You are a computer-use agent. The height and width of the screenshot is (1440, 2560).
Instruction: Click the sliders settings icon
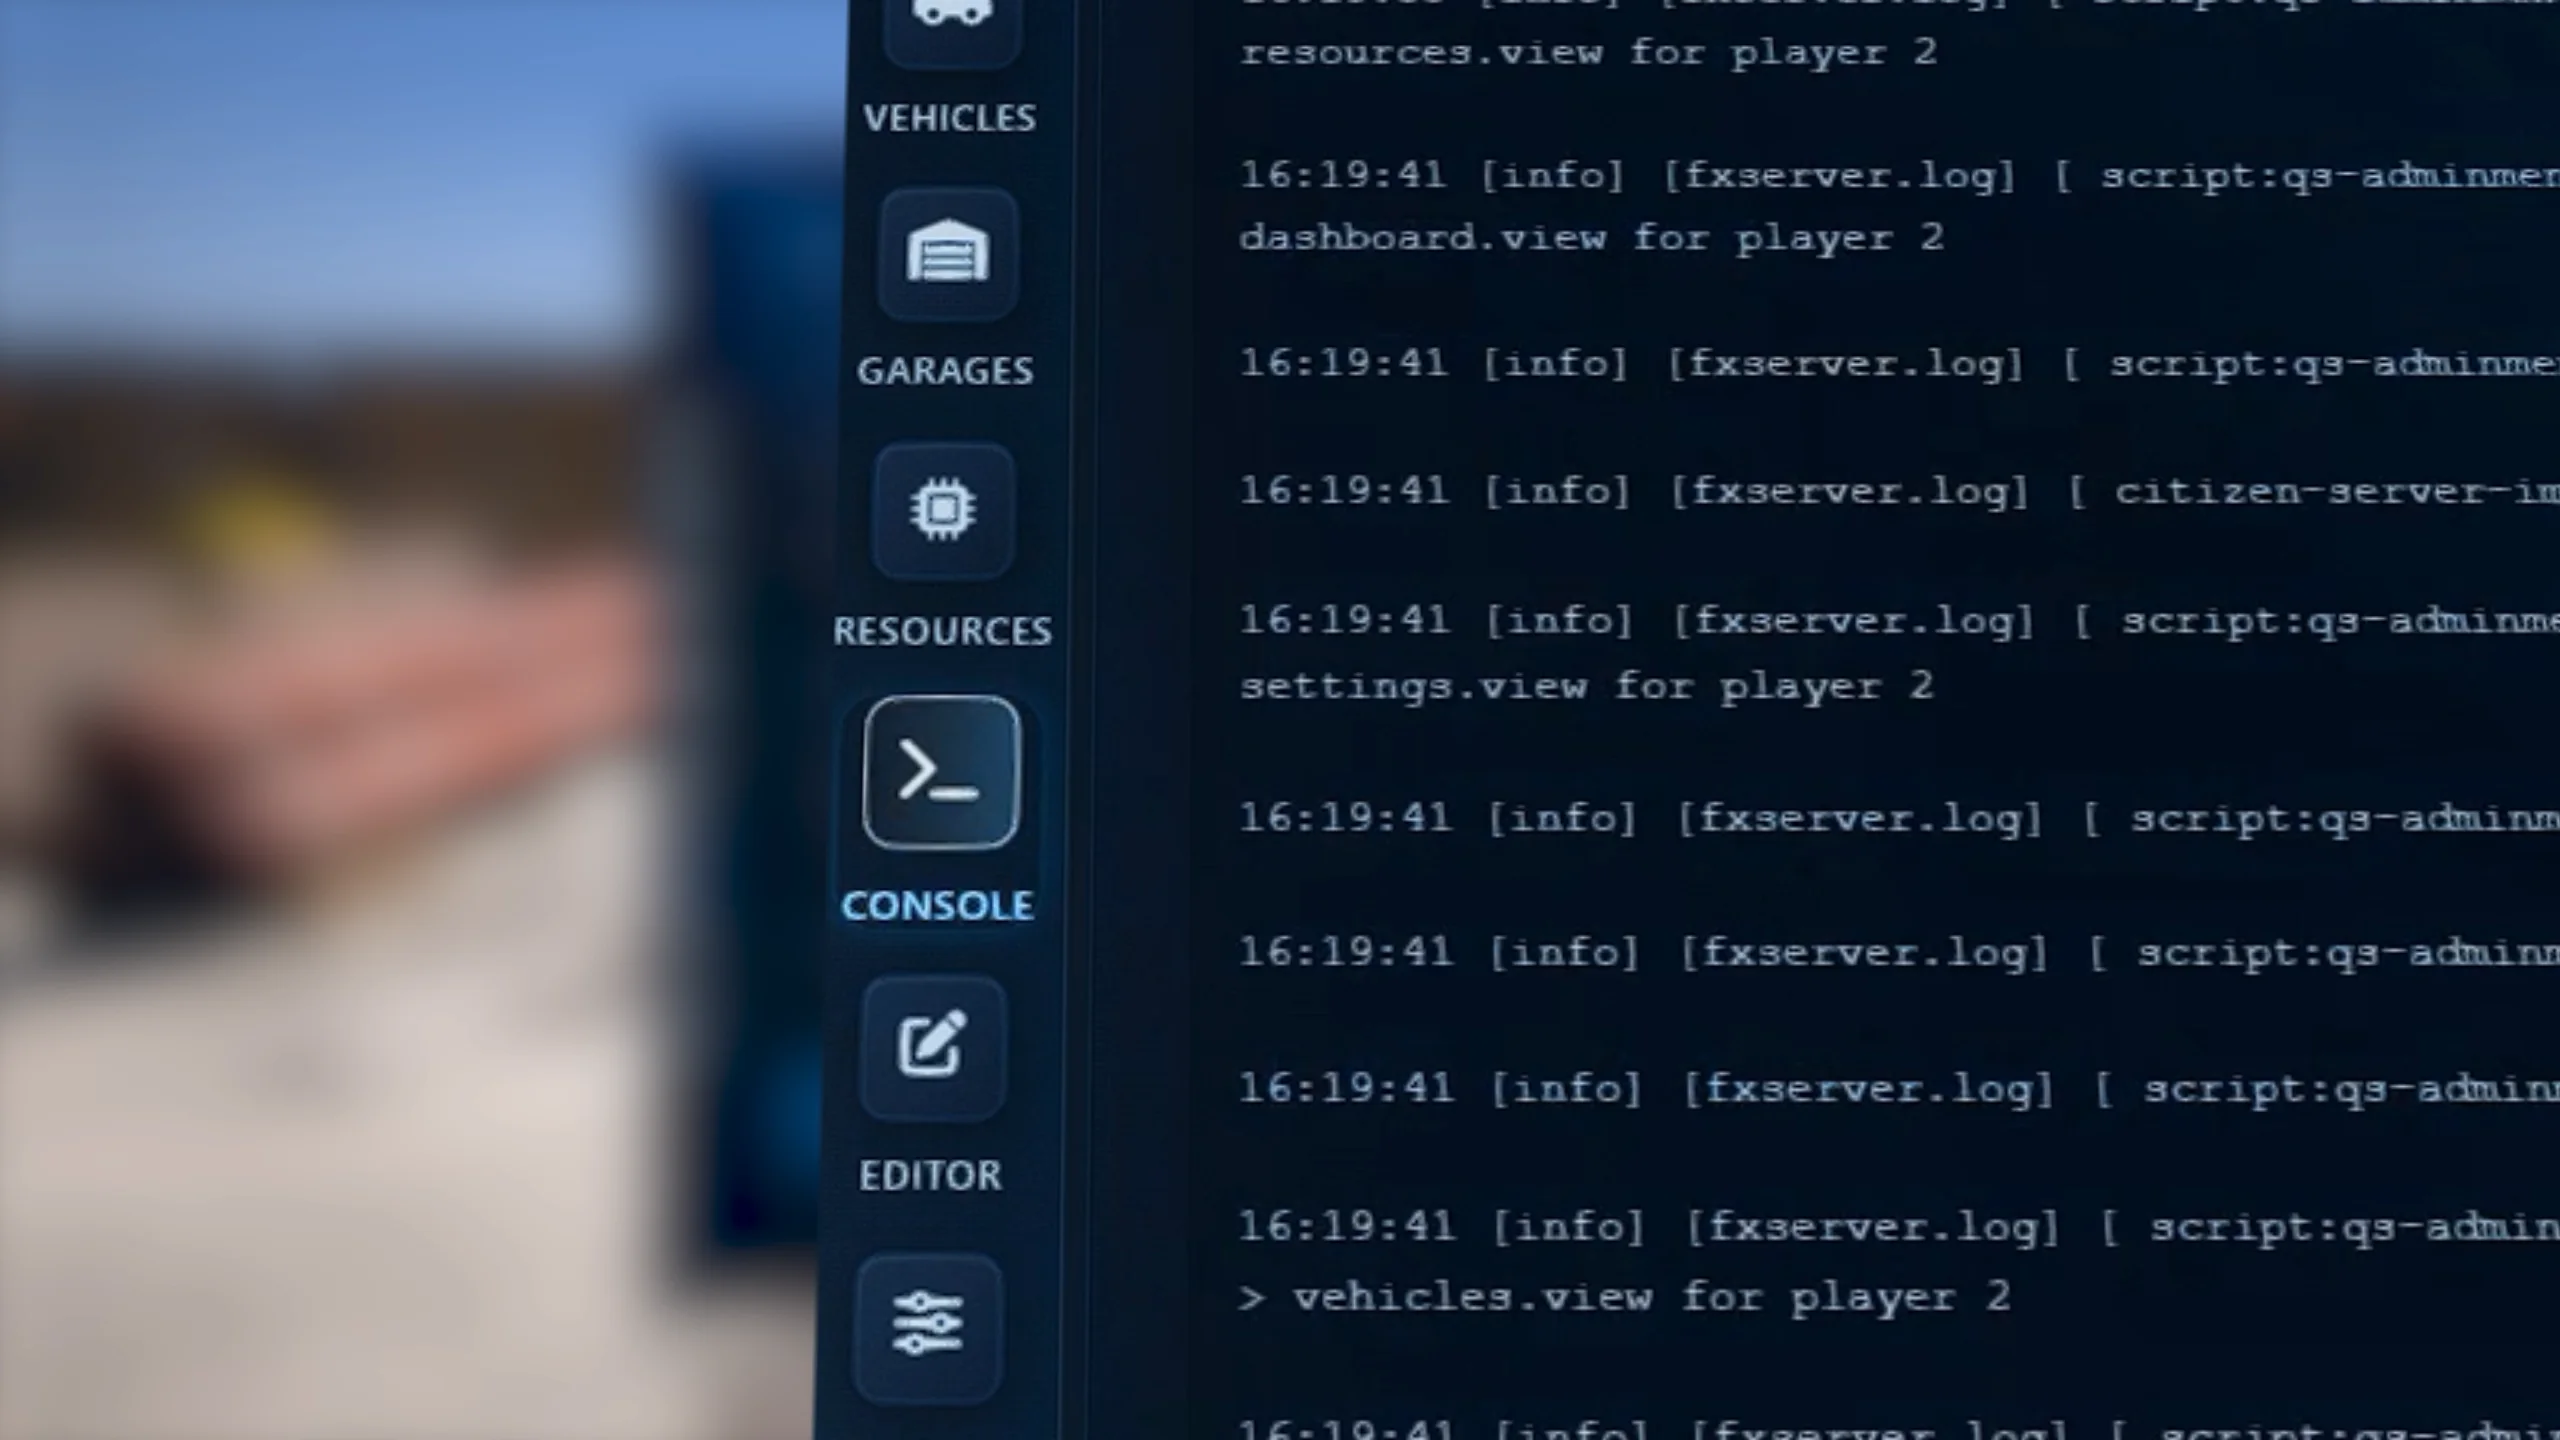pyautogui.click(x=928, y=1323)
